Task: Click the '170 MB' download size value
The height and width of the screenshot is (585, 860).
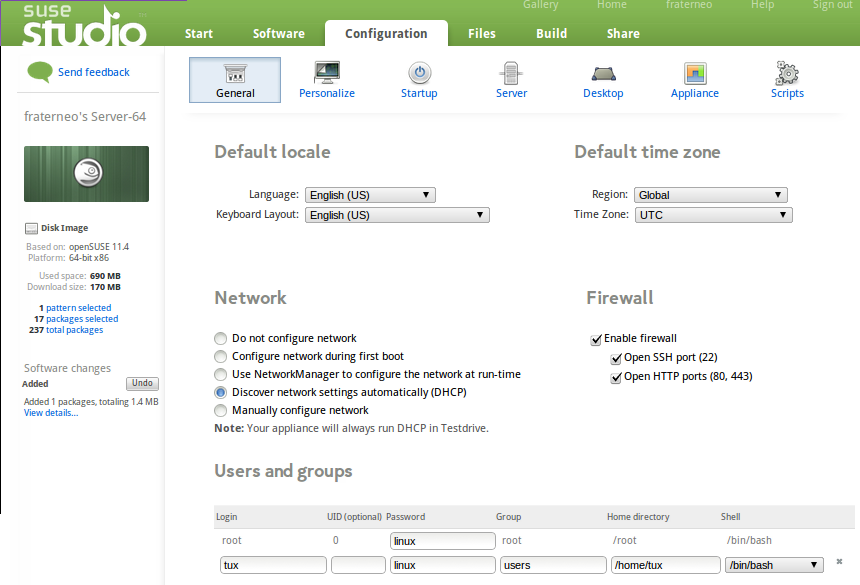Action: (x=105, y=287)
